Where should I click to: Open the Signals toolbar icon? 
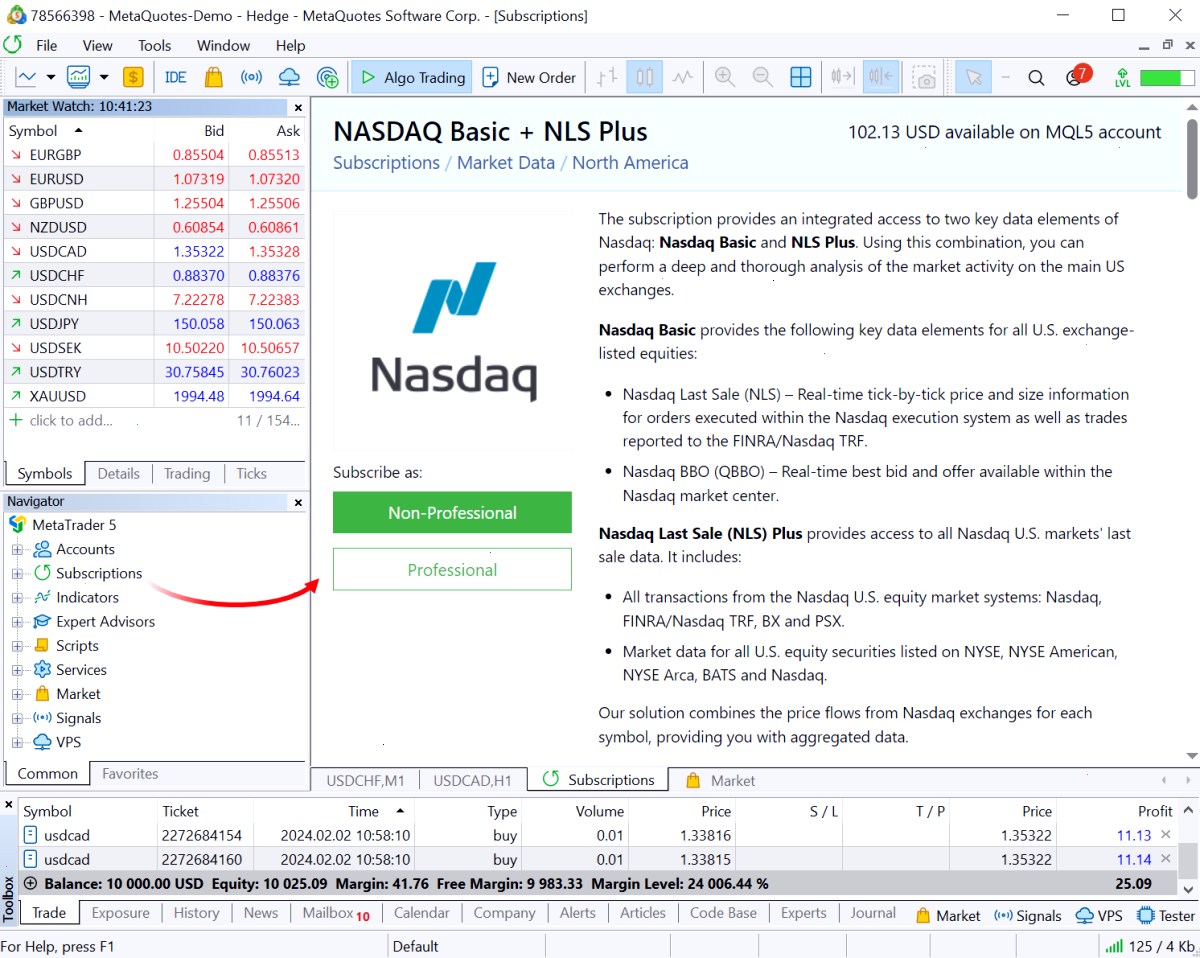251,77
